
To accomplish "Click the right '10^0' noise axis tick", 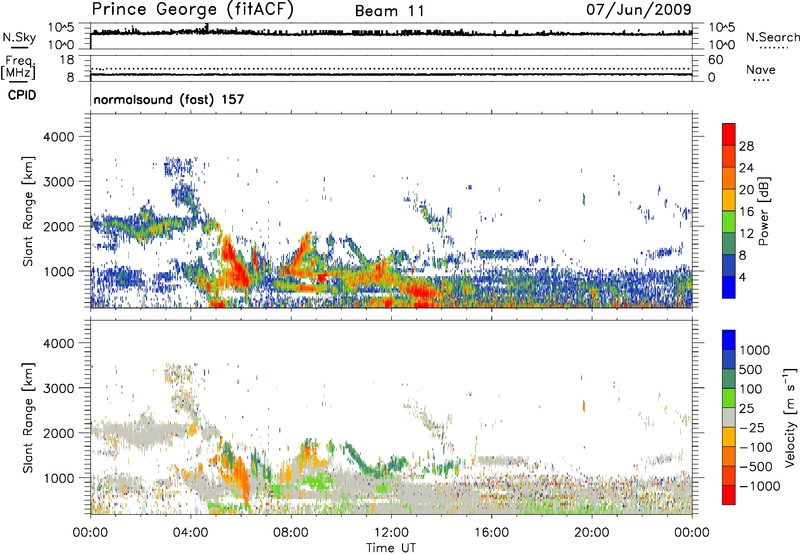I will click(x=721, y=44).
